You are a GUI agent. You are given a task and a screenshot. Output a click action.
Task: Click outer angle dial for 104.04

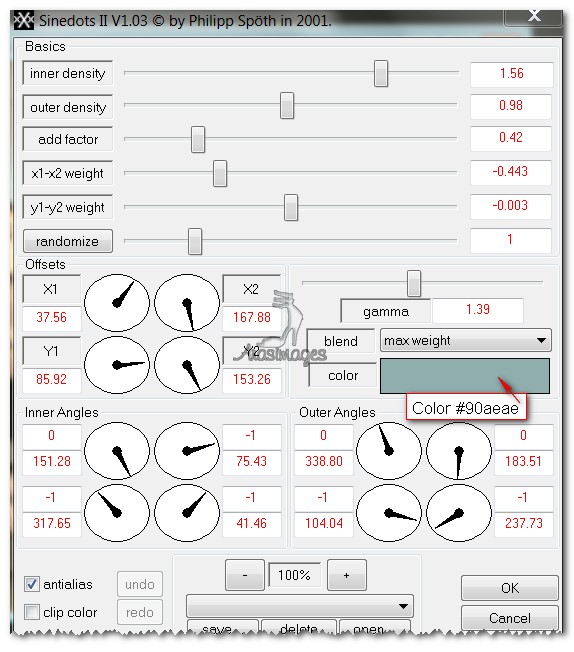389,513
